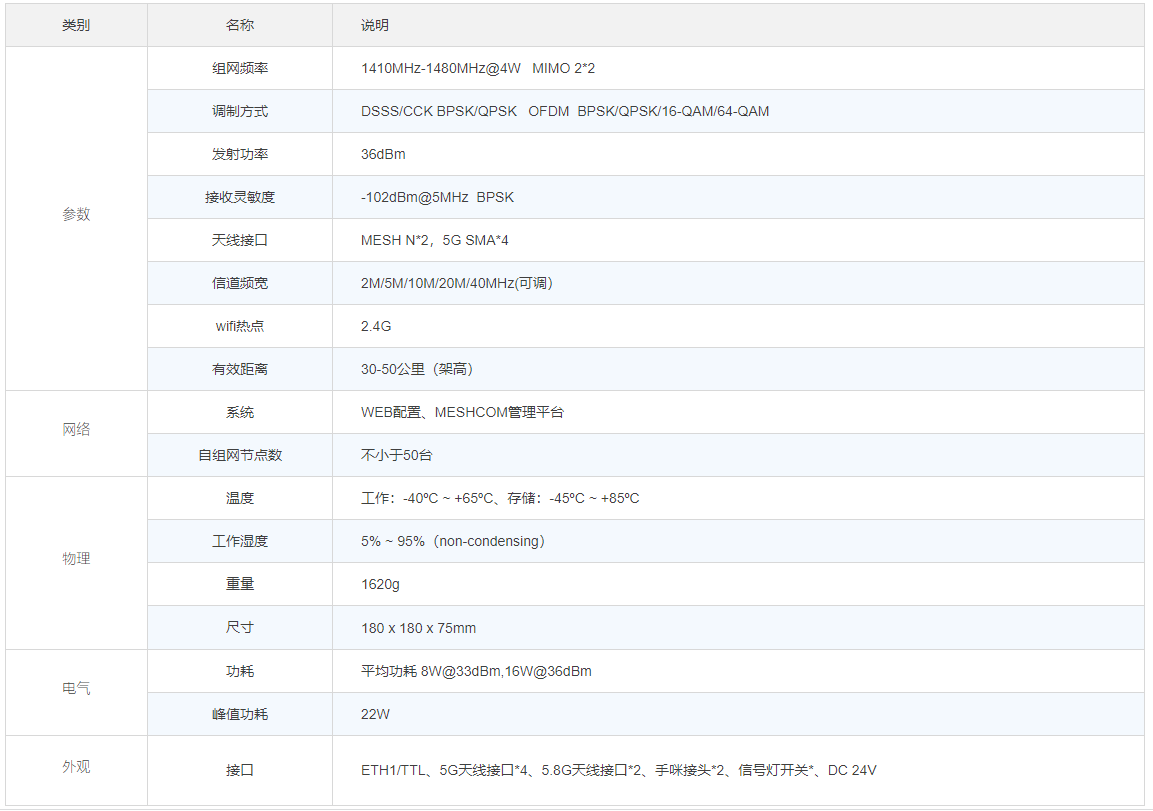Select the 电气 category cell

point(76,689)
